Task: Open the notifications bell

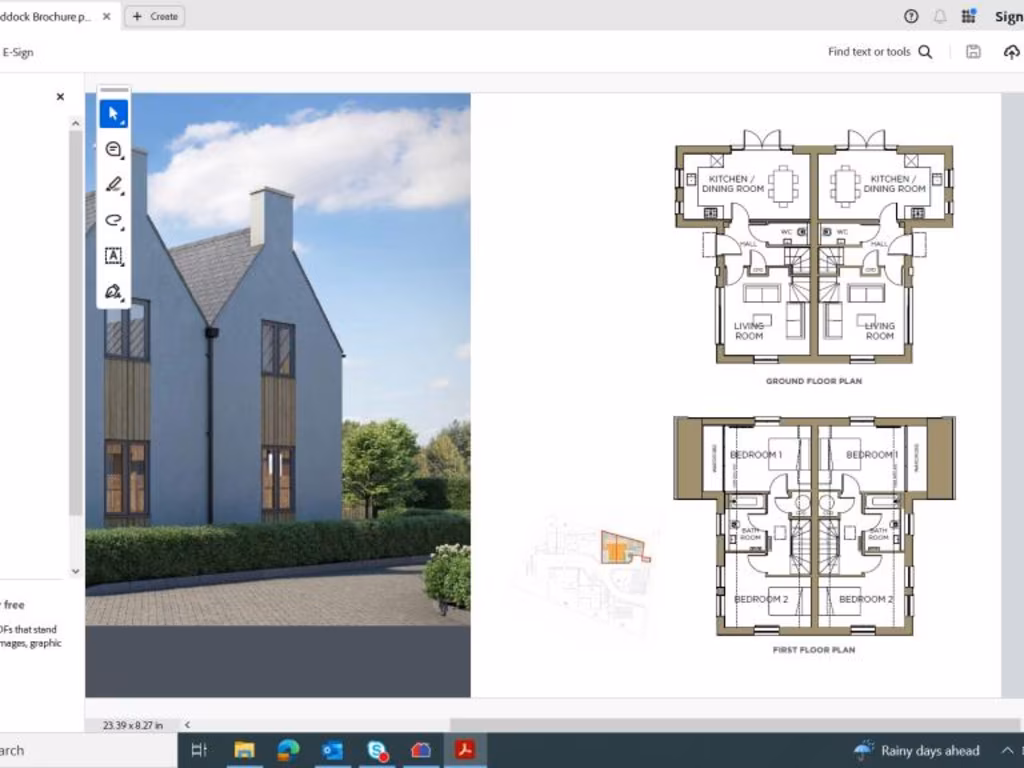Action: (940, 16)
